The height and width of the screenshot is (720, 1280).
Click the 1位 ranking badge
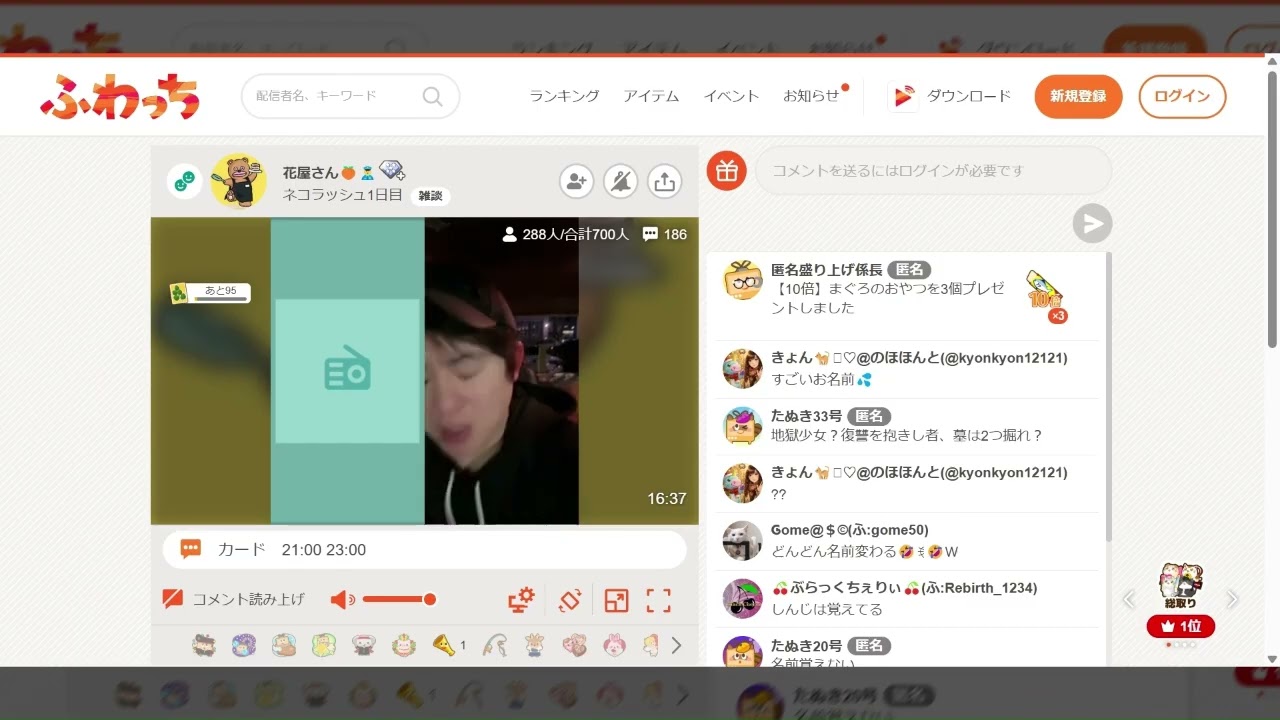pyautogui.click(x=1181, y=627)
